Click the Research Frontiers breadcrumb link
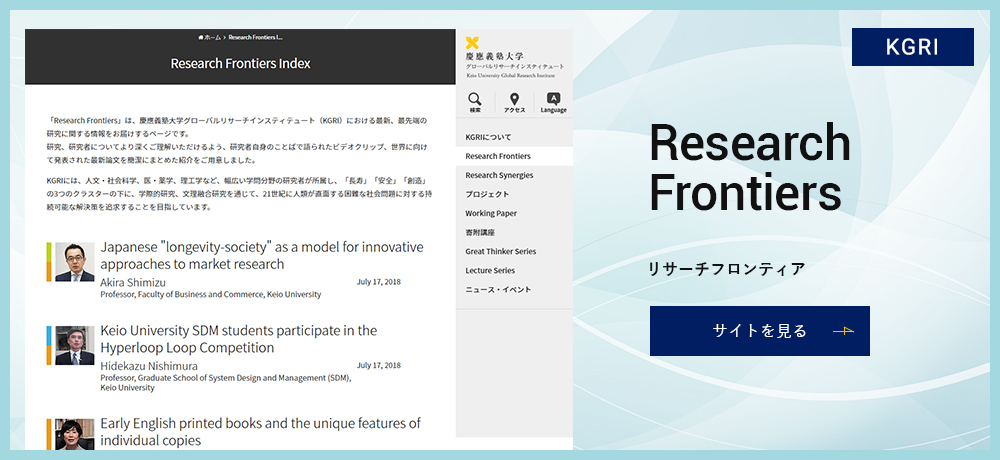1000x460 pixels. tap(256, 38)
